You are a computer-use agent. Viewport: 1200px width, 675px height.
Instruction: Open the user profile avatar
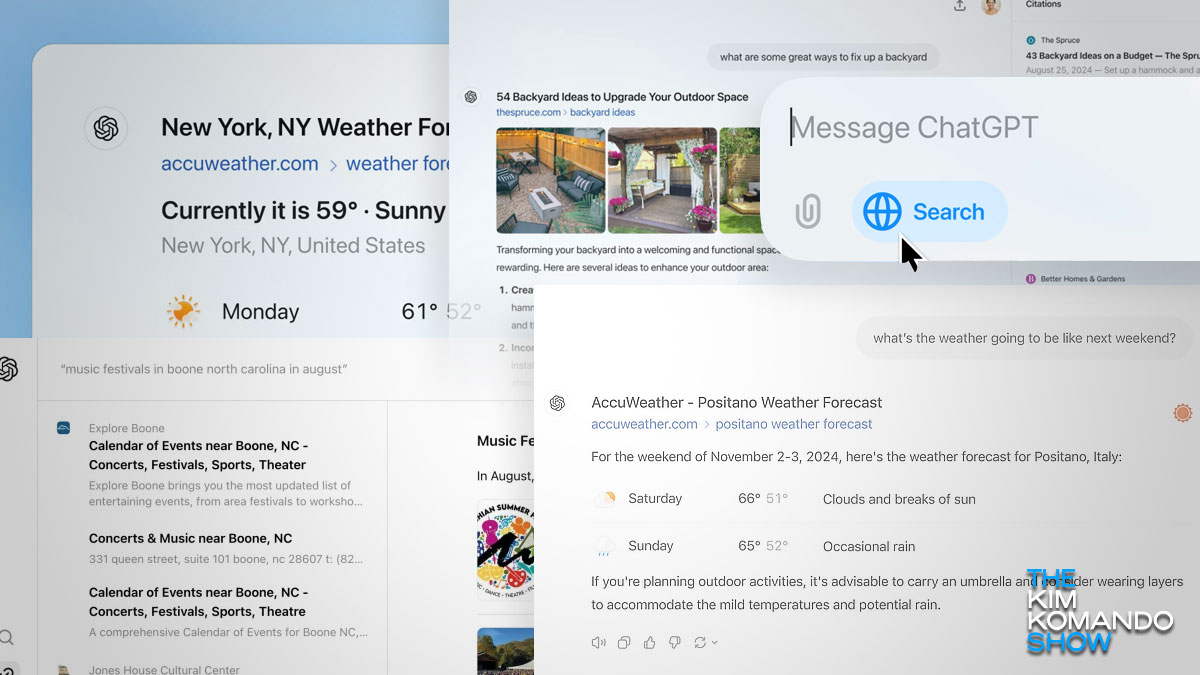[x=990, y=6]
